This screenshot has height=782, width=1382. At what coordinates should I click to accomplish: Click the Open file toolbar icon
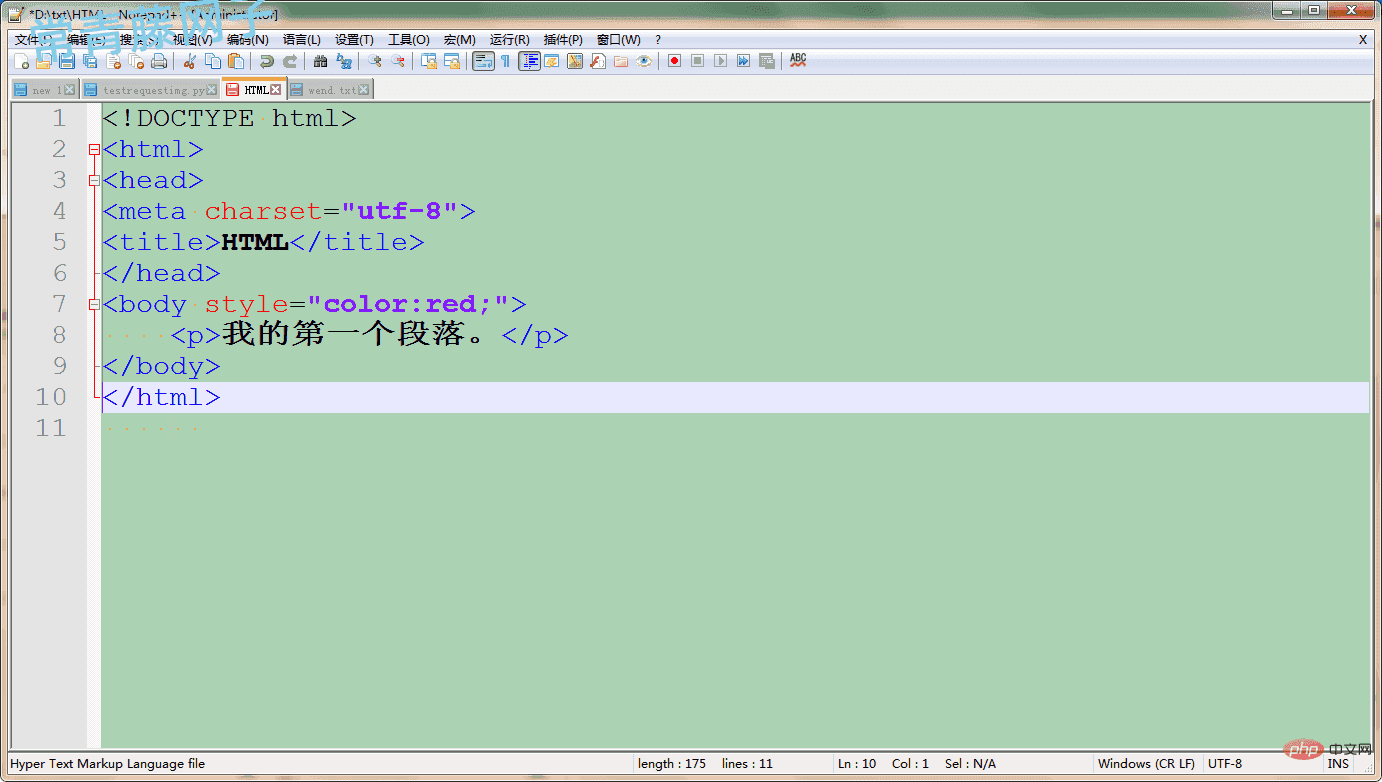coord(43,61)
